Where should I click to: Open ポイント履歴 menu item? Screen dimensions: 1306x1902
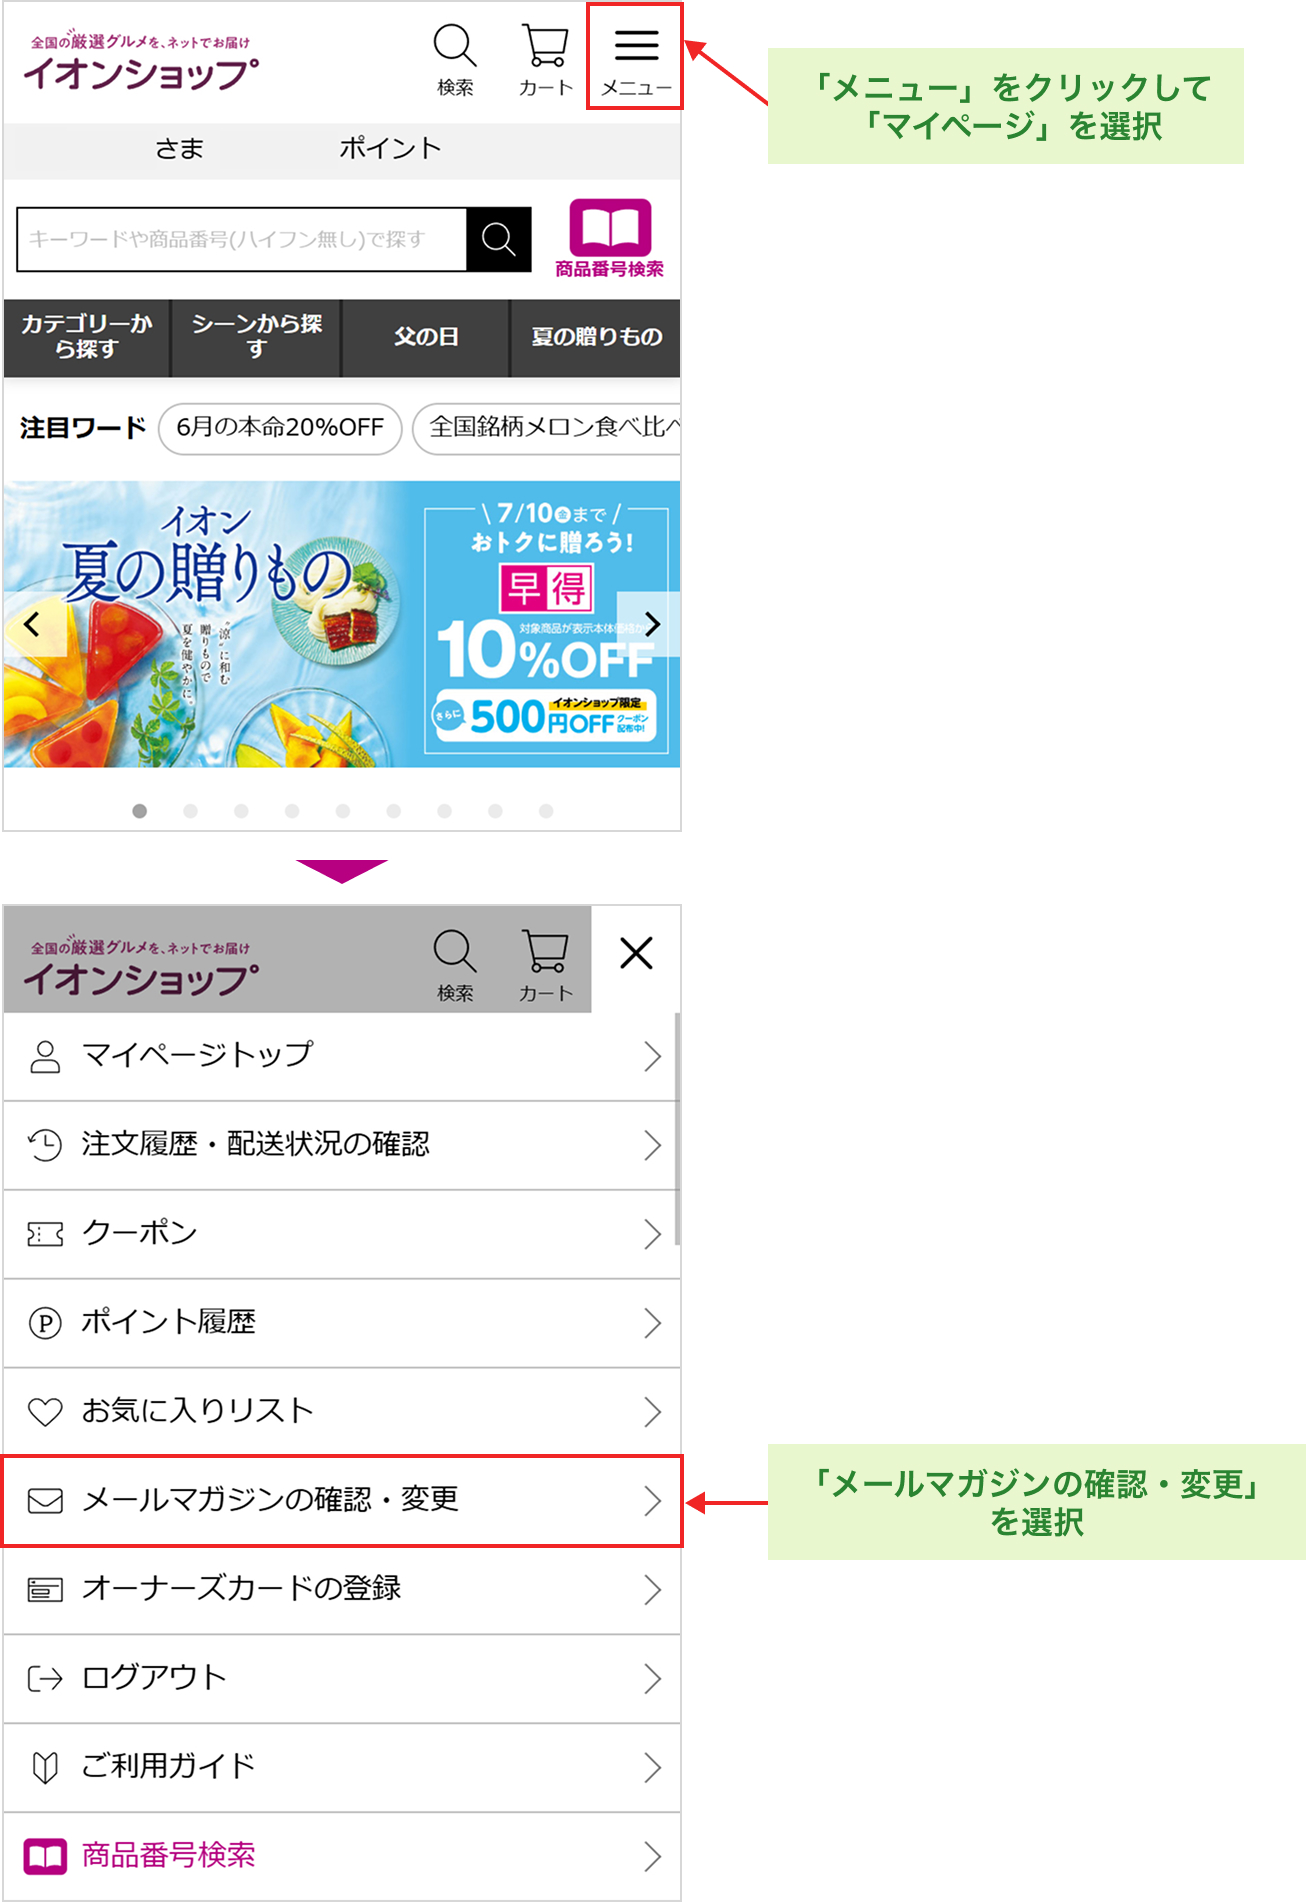pos(342,1323)
